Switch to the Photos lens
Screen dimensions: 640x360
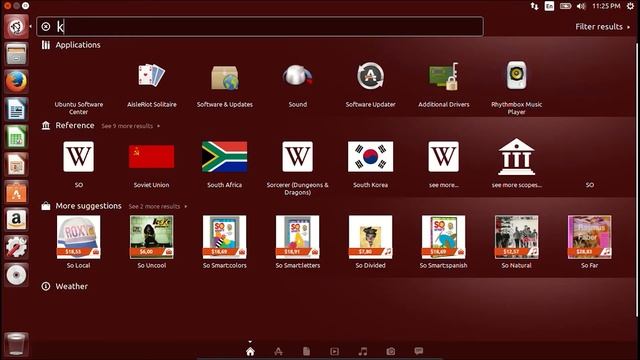pyautogui.click(x=391, y=351)
